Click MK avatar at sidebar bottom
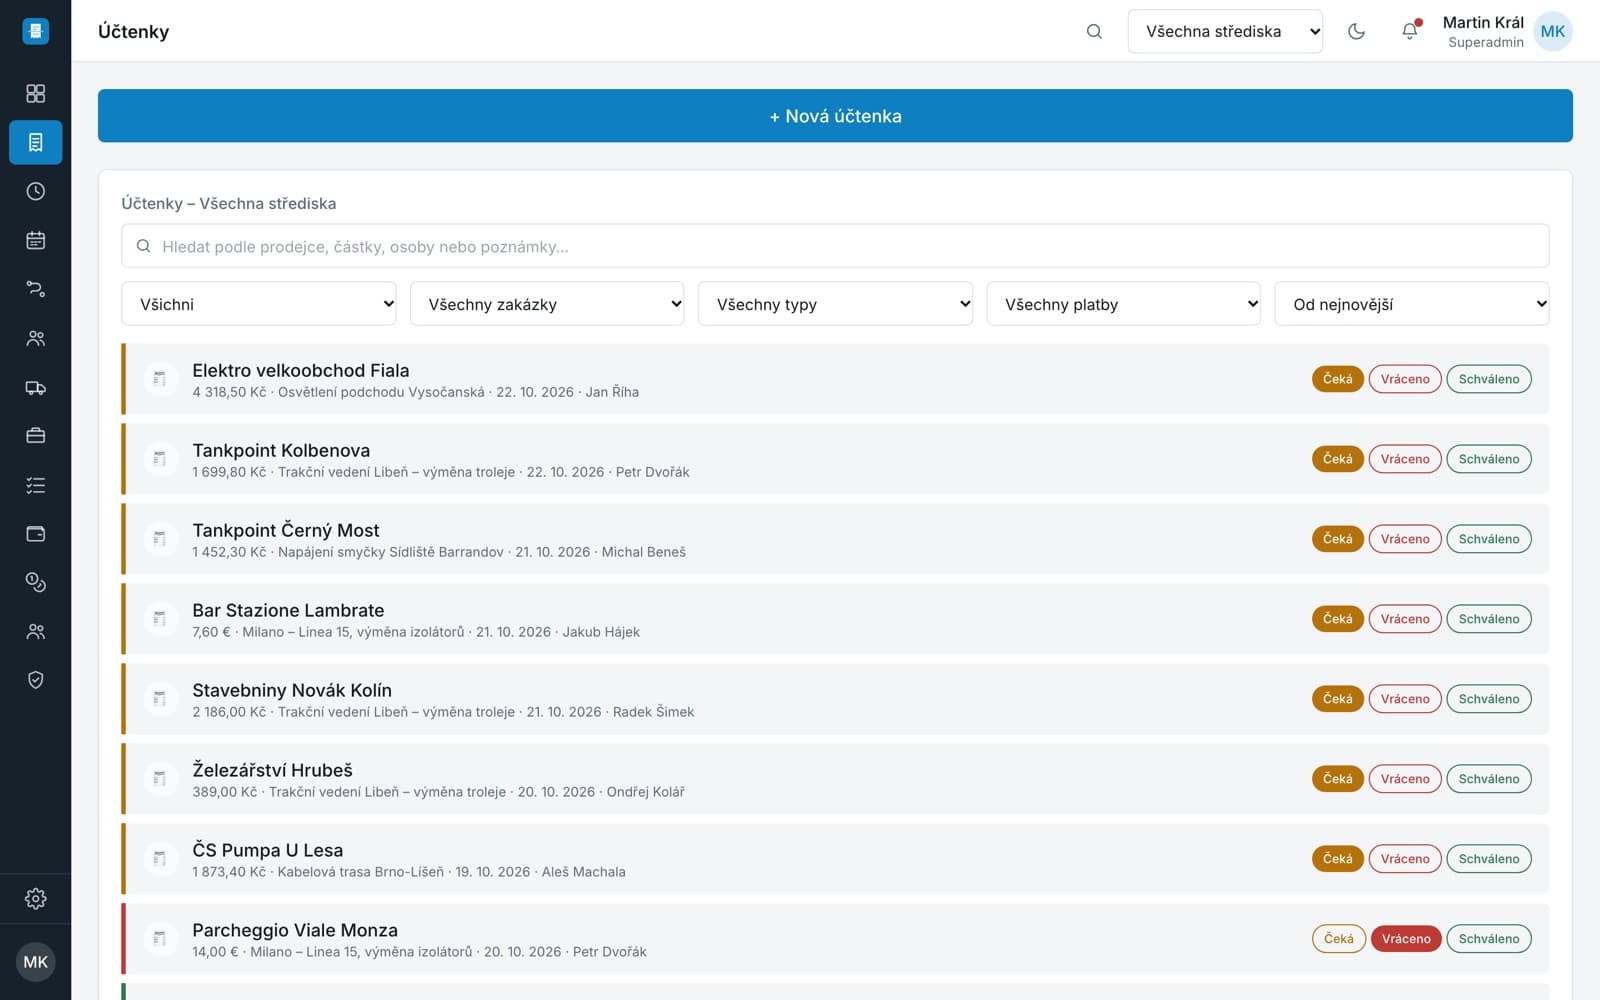 click(x=35, y=962)
